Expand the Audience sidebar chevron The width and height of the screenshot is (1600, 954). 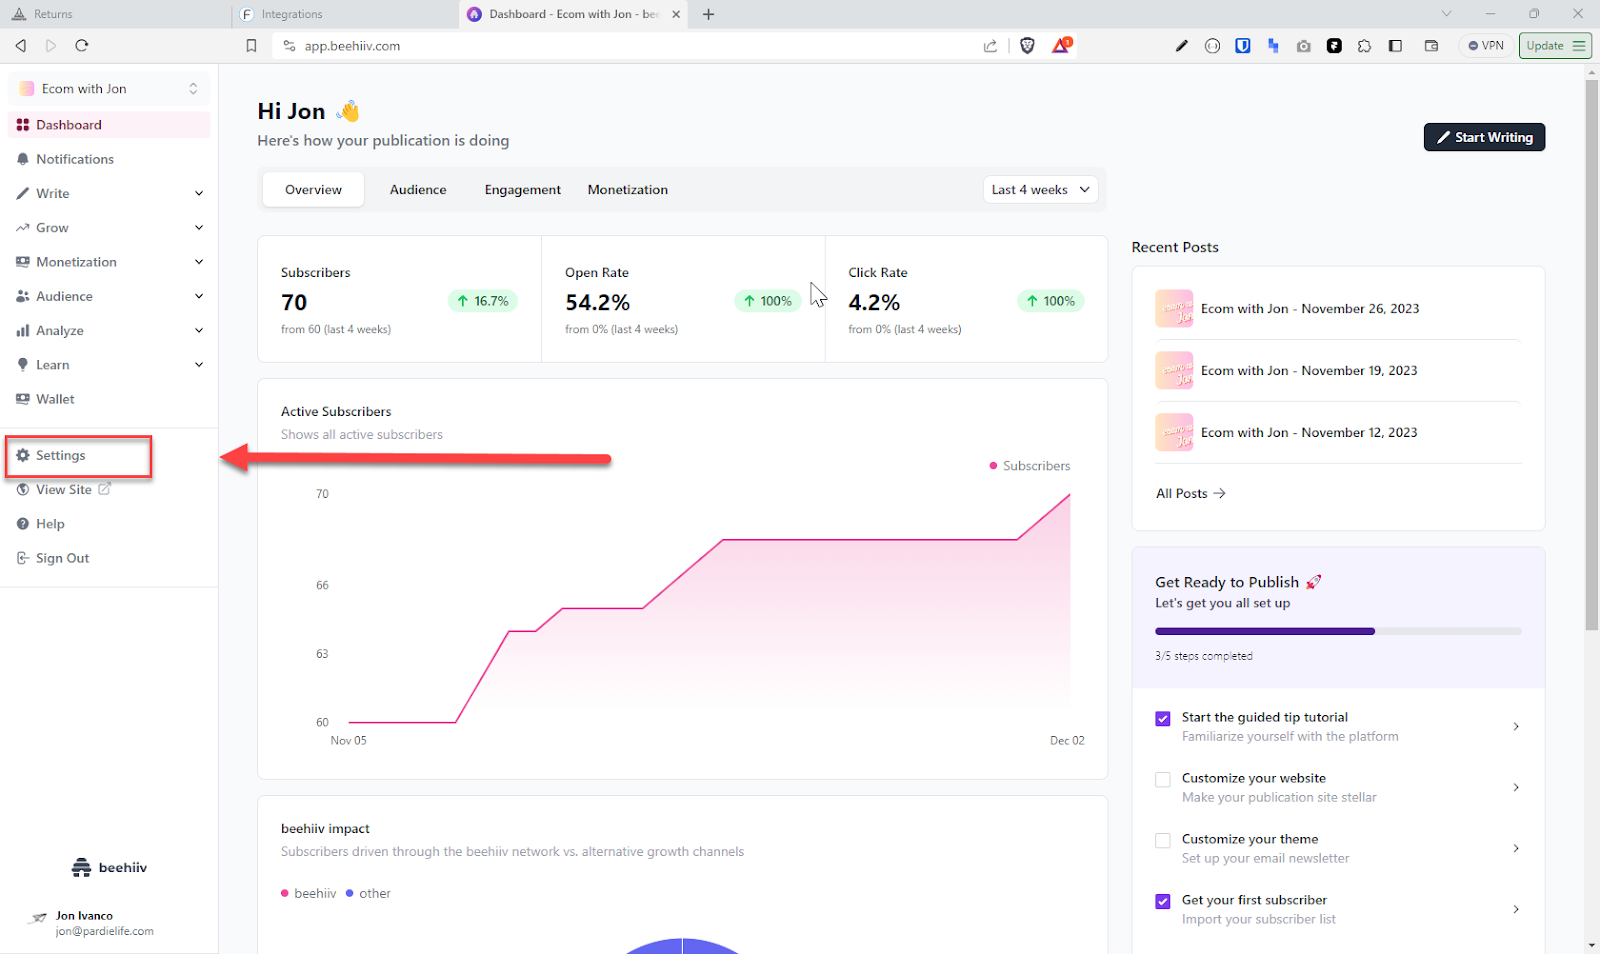(199, 296)
